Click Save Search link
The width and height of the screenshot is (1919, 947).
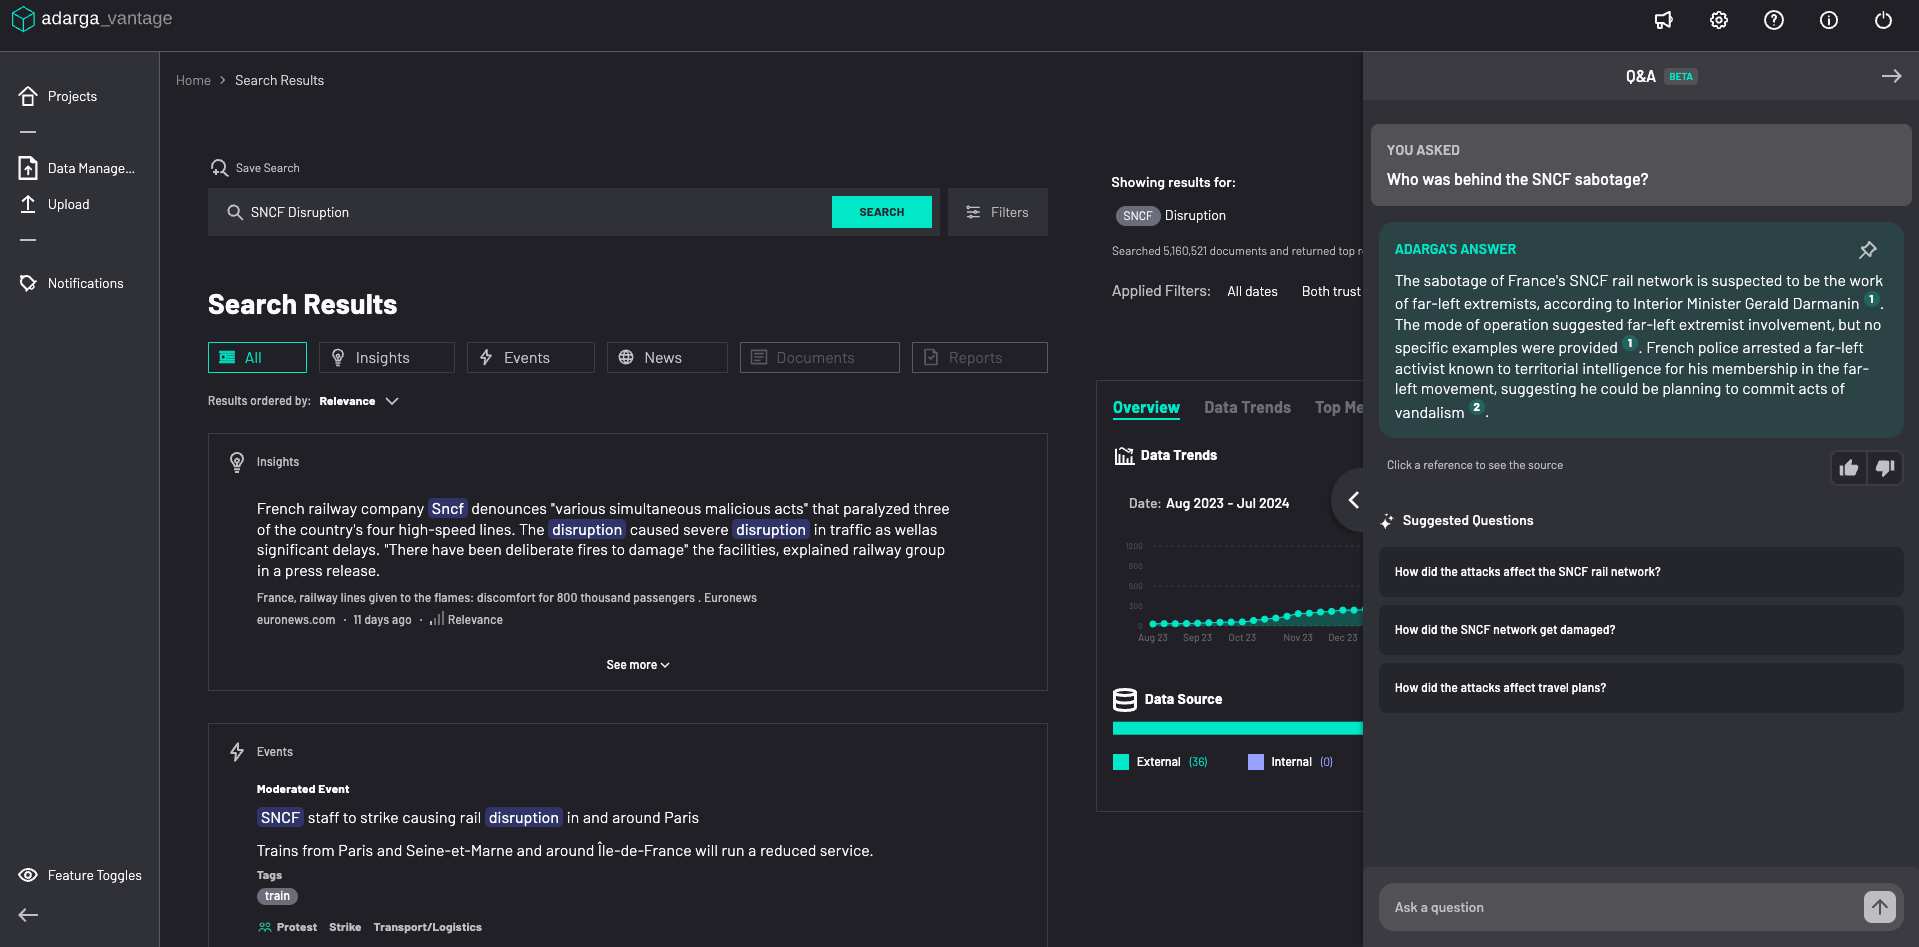[267, 168]
